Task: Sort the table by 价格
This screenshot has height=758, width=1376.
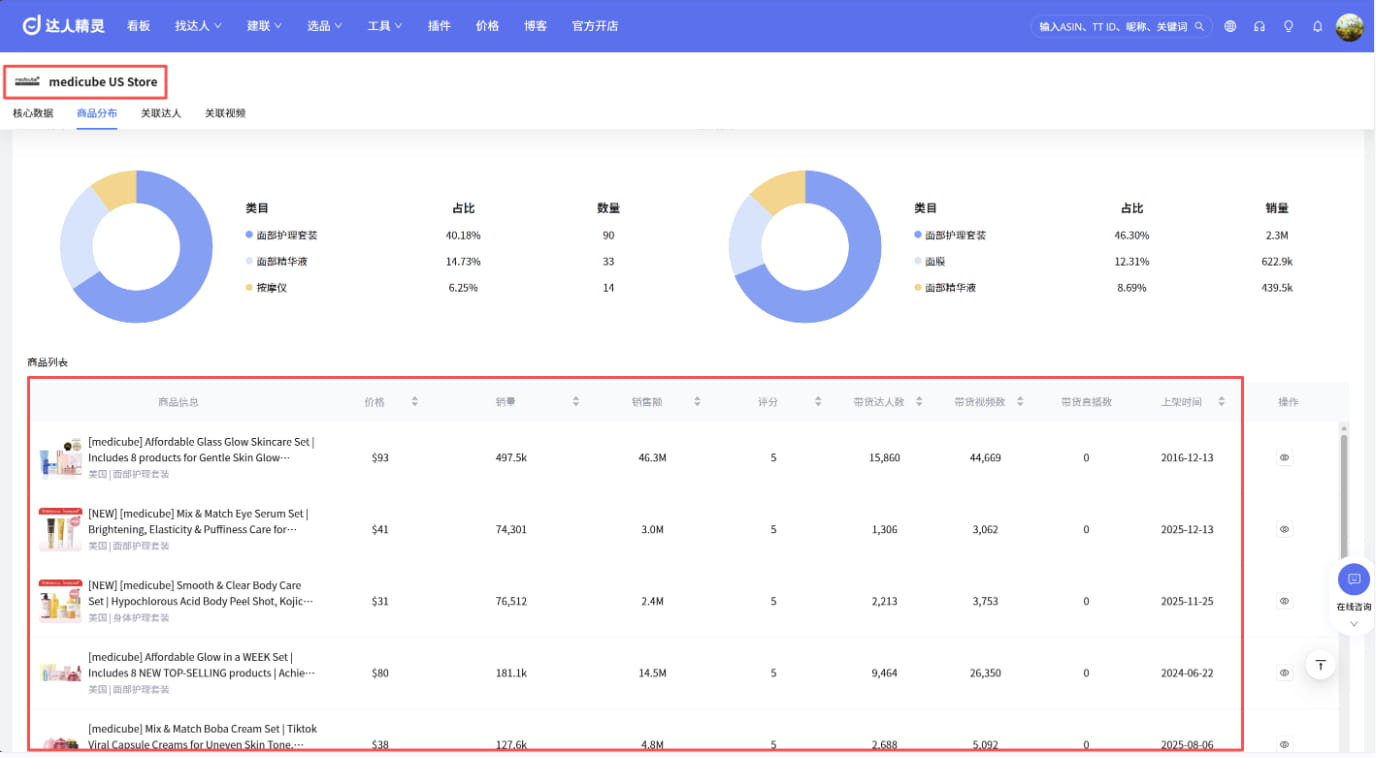Action: (414, 402)
